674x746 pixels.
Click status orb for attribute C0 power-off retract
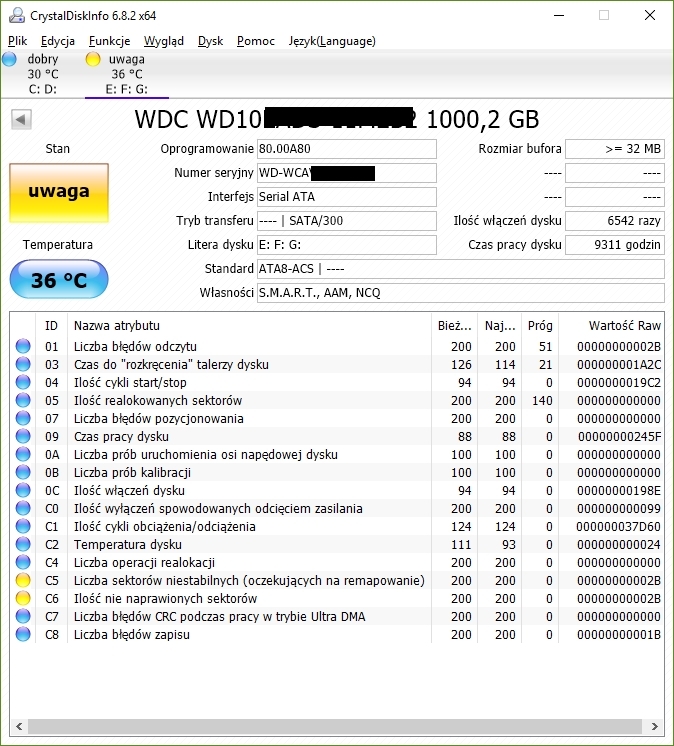tap(23, 508)
